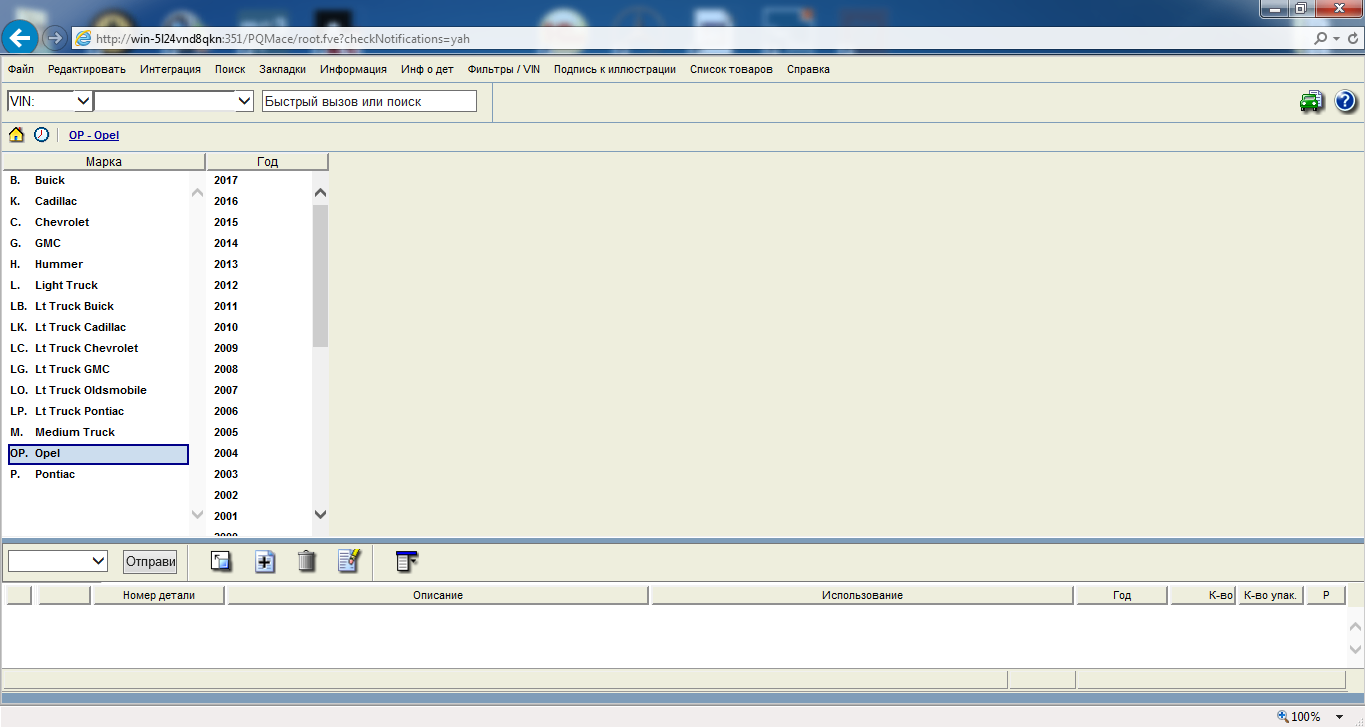Select Lt Truck Buick in the make list

click(x=98, y=306)
